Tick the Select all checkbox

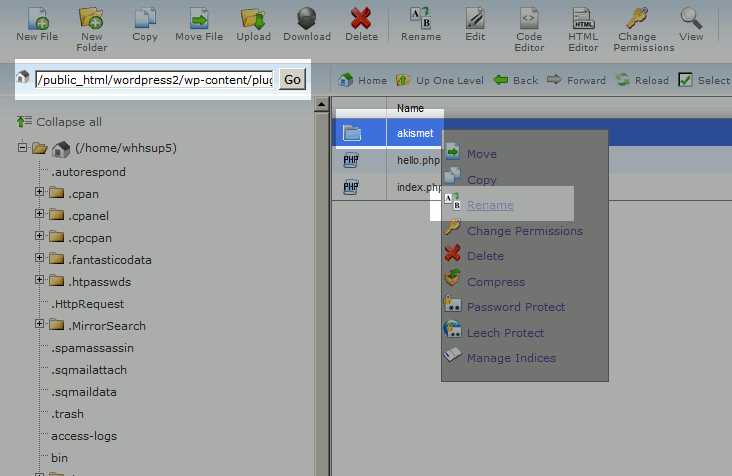pyautogui.click(x=686, y=80)
